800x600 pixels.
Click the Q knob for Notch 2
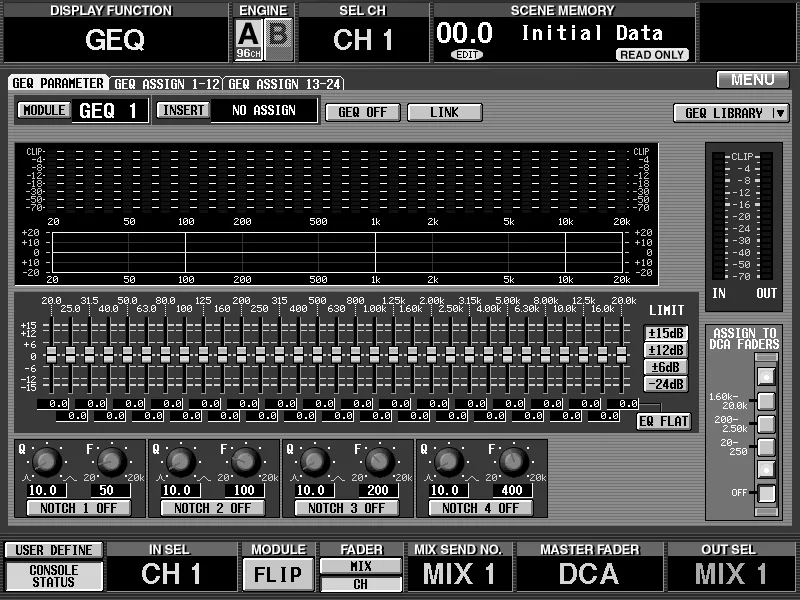coord(181,461)
